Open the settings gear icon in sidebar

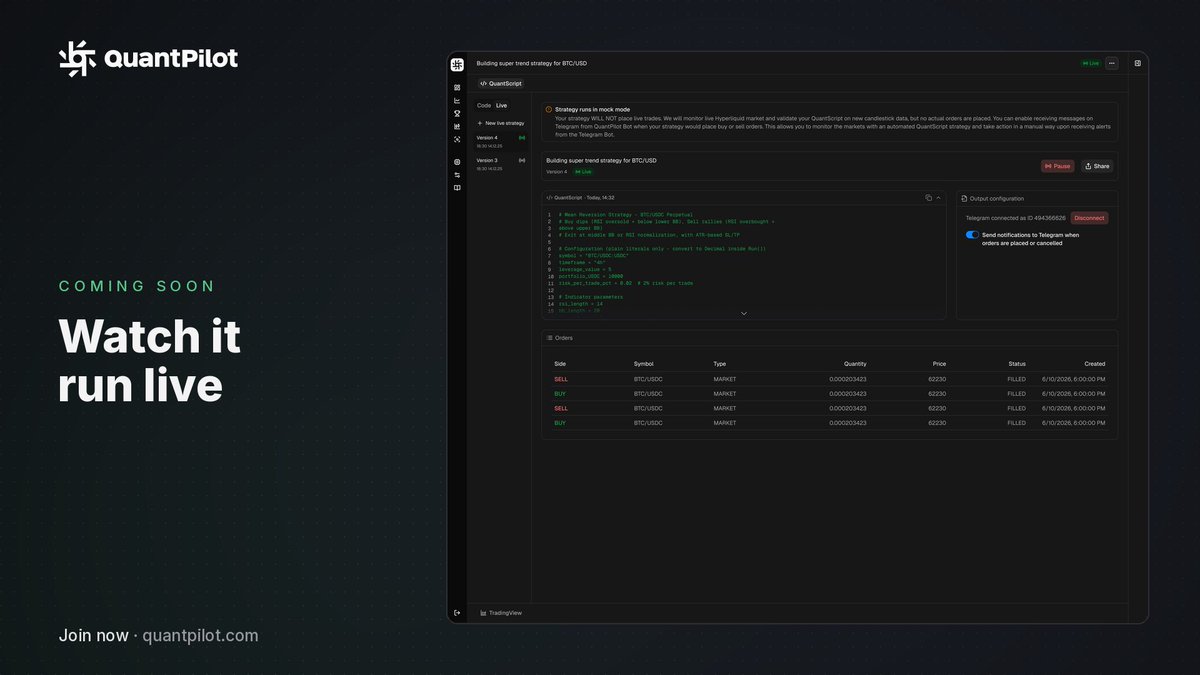457,161
